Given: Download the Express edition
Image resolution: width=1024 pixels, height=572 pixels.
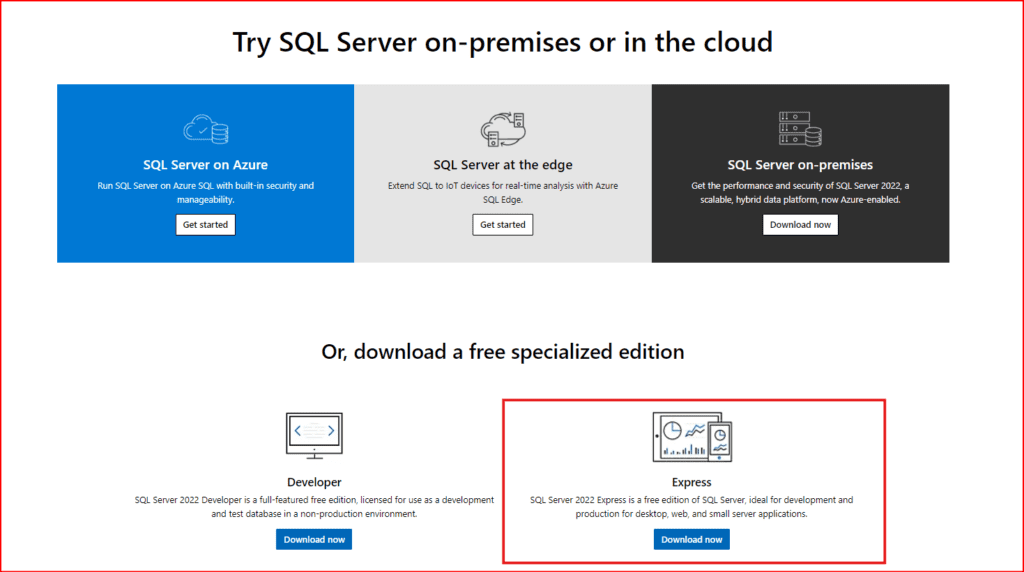Looking at the screenshot, I should (x=692, y=540).
